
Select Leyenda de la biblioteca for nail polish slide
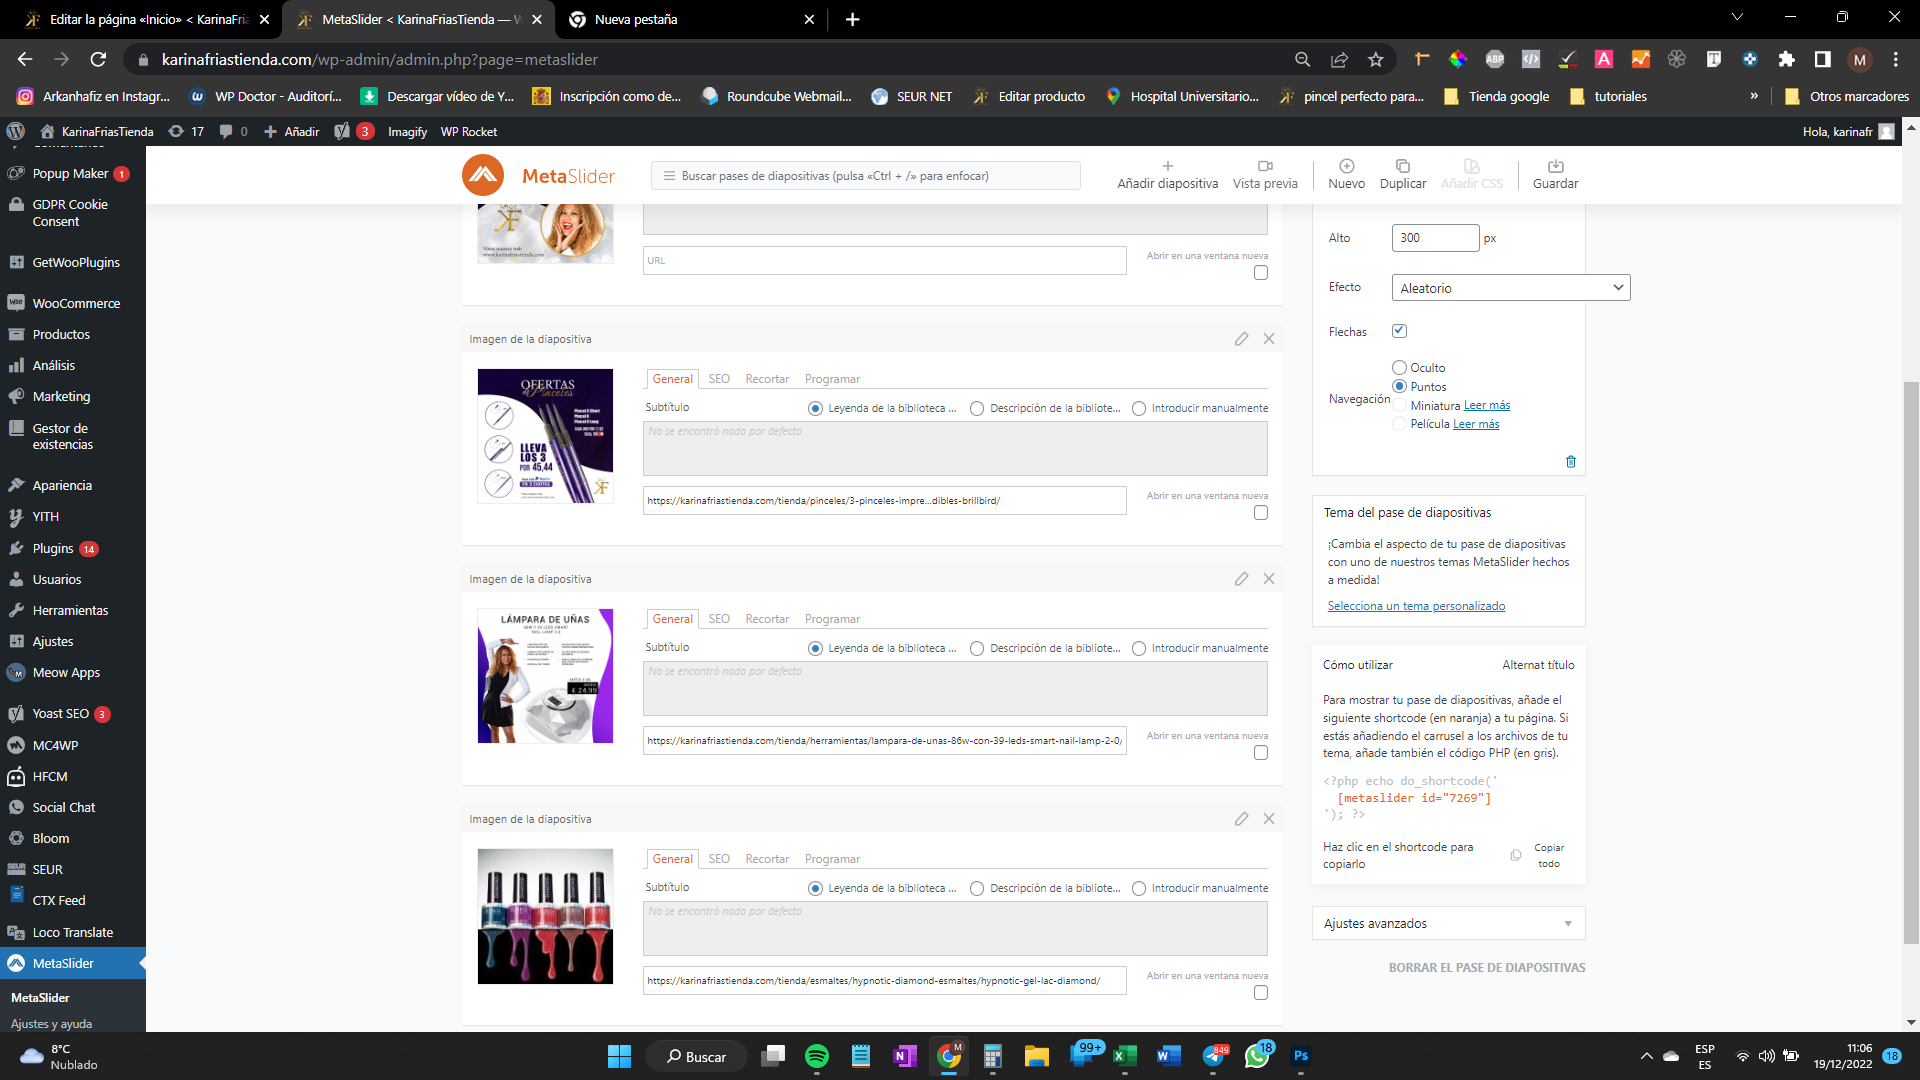point(815,888)
